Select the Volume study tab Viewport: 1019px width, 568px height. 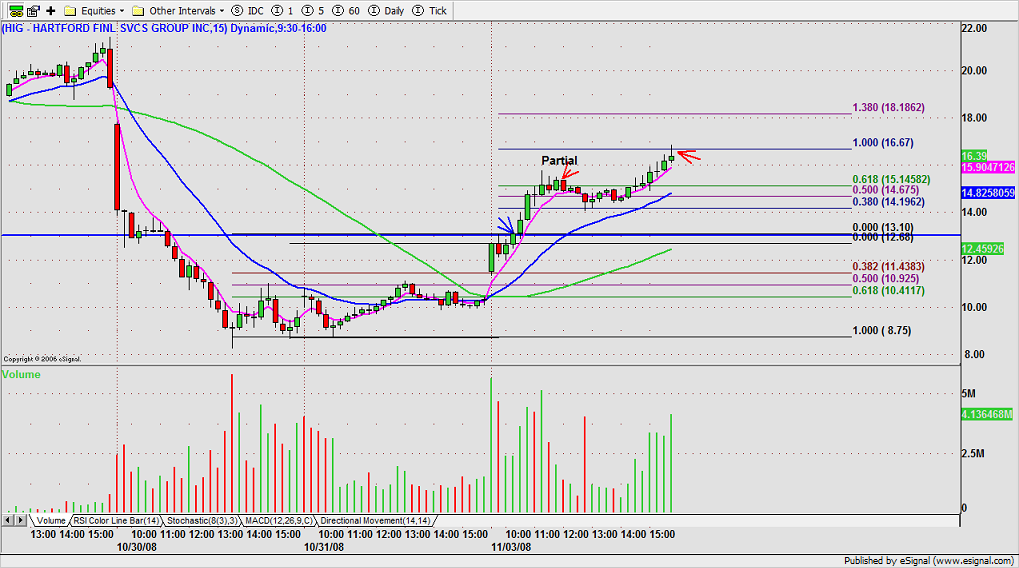click(x=50, y=521)
